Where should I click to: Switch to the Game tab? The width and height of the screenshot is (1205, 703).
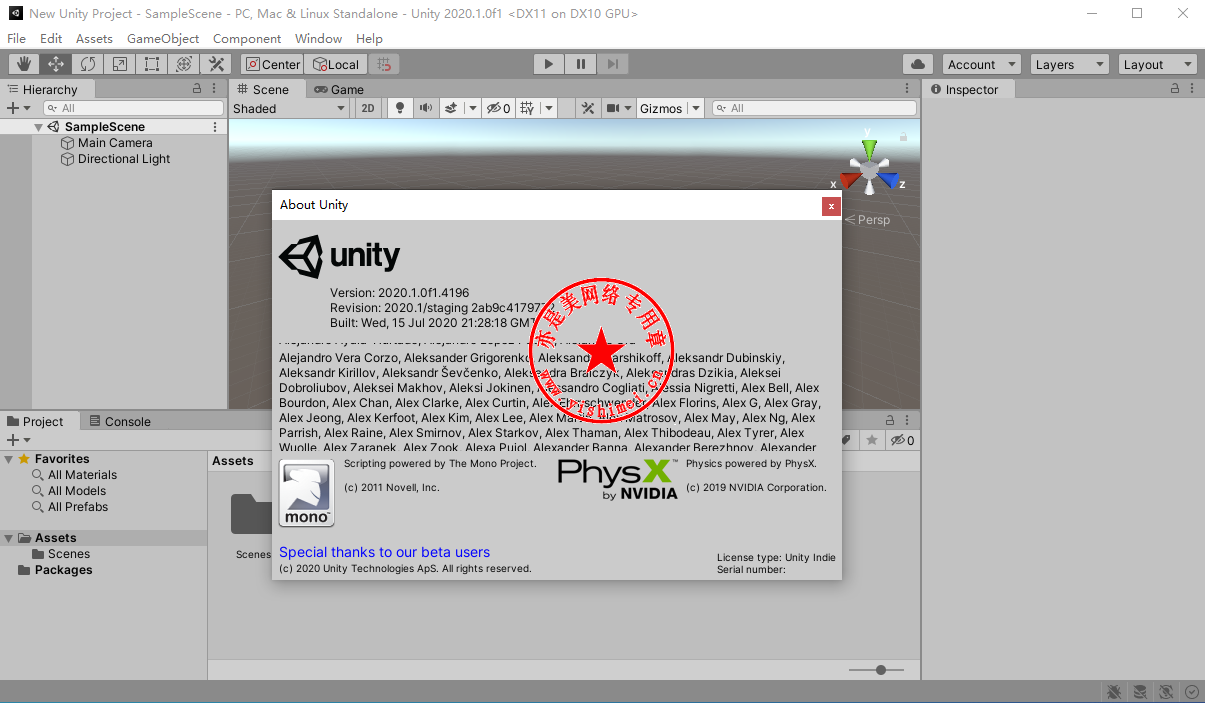point(339,89)
